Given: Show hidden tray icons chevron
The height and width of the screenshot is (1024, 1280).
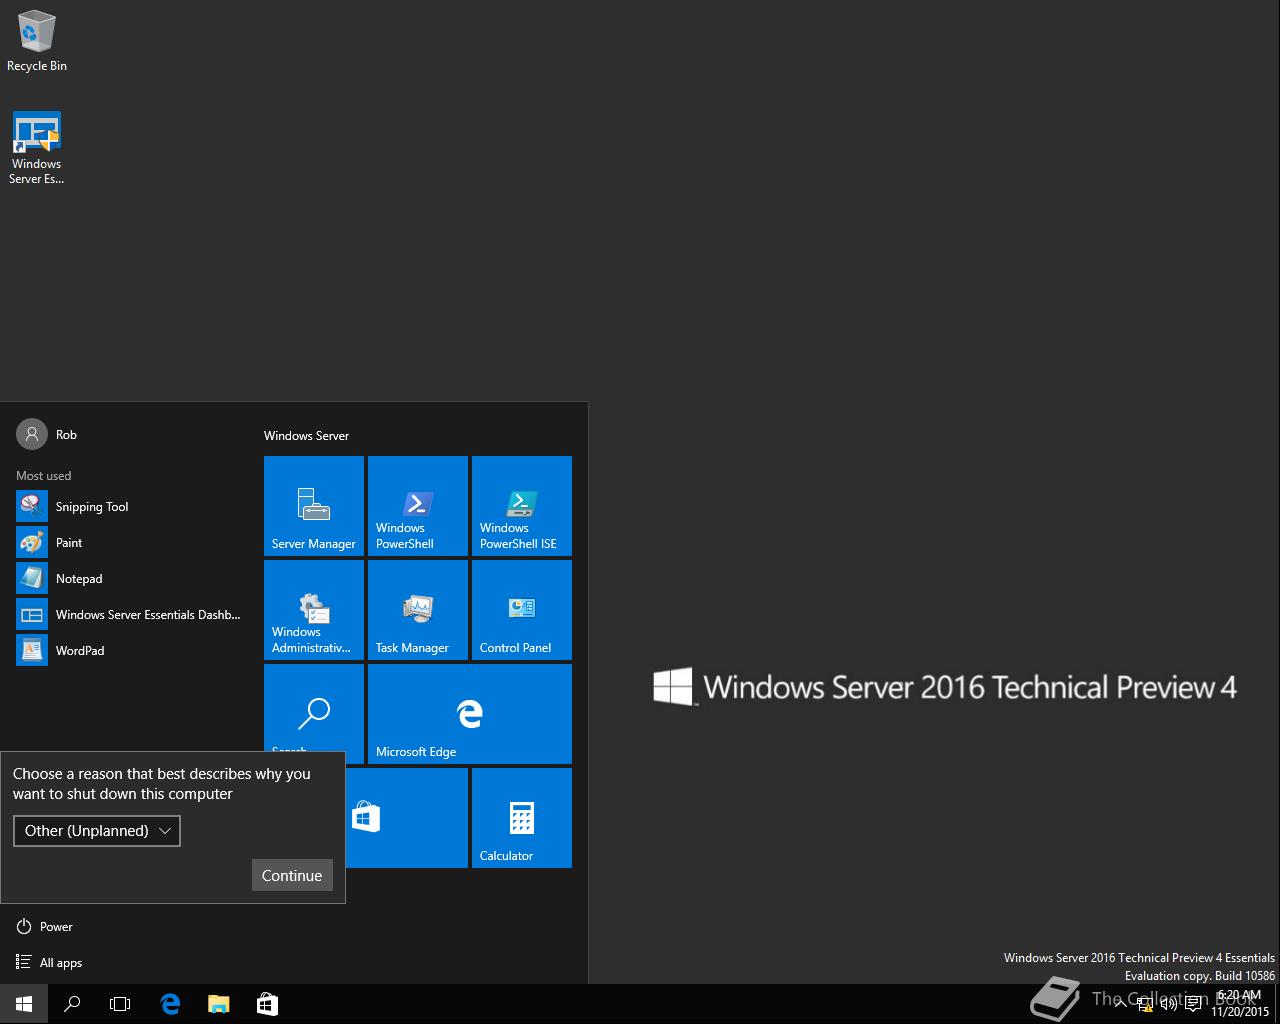Looking at the screenshot, I should click(x=1121, y=1004).
